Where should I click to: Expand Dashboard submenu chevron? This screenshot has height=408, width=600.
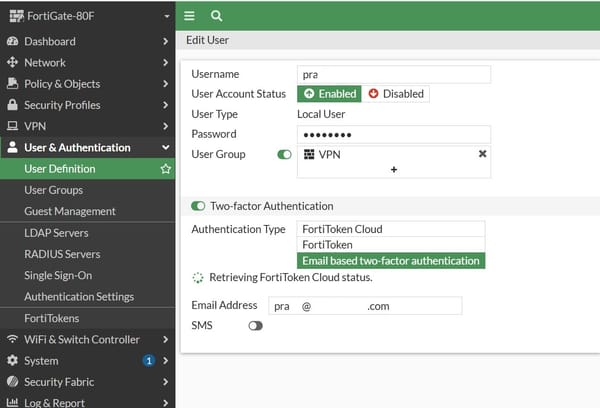165,41
